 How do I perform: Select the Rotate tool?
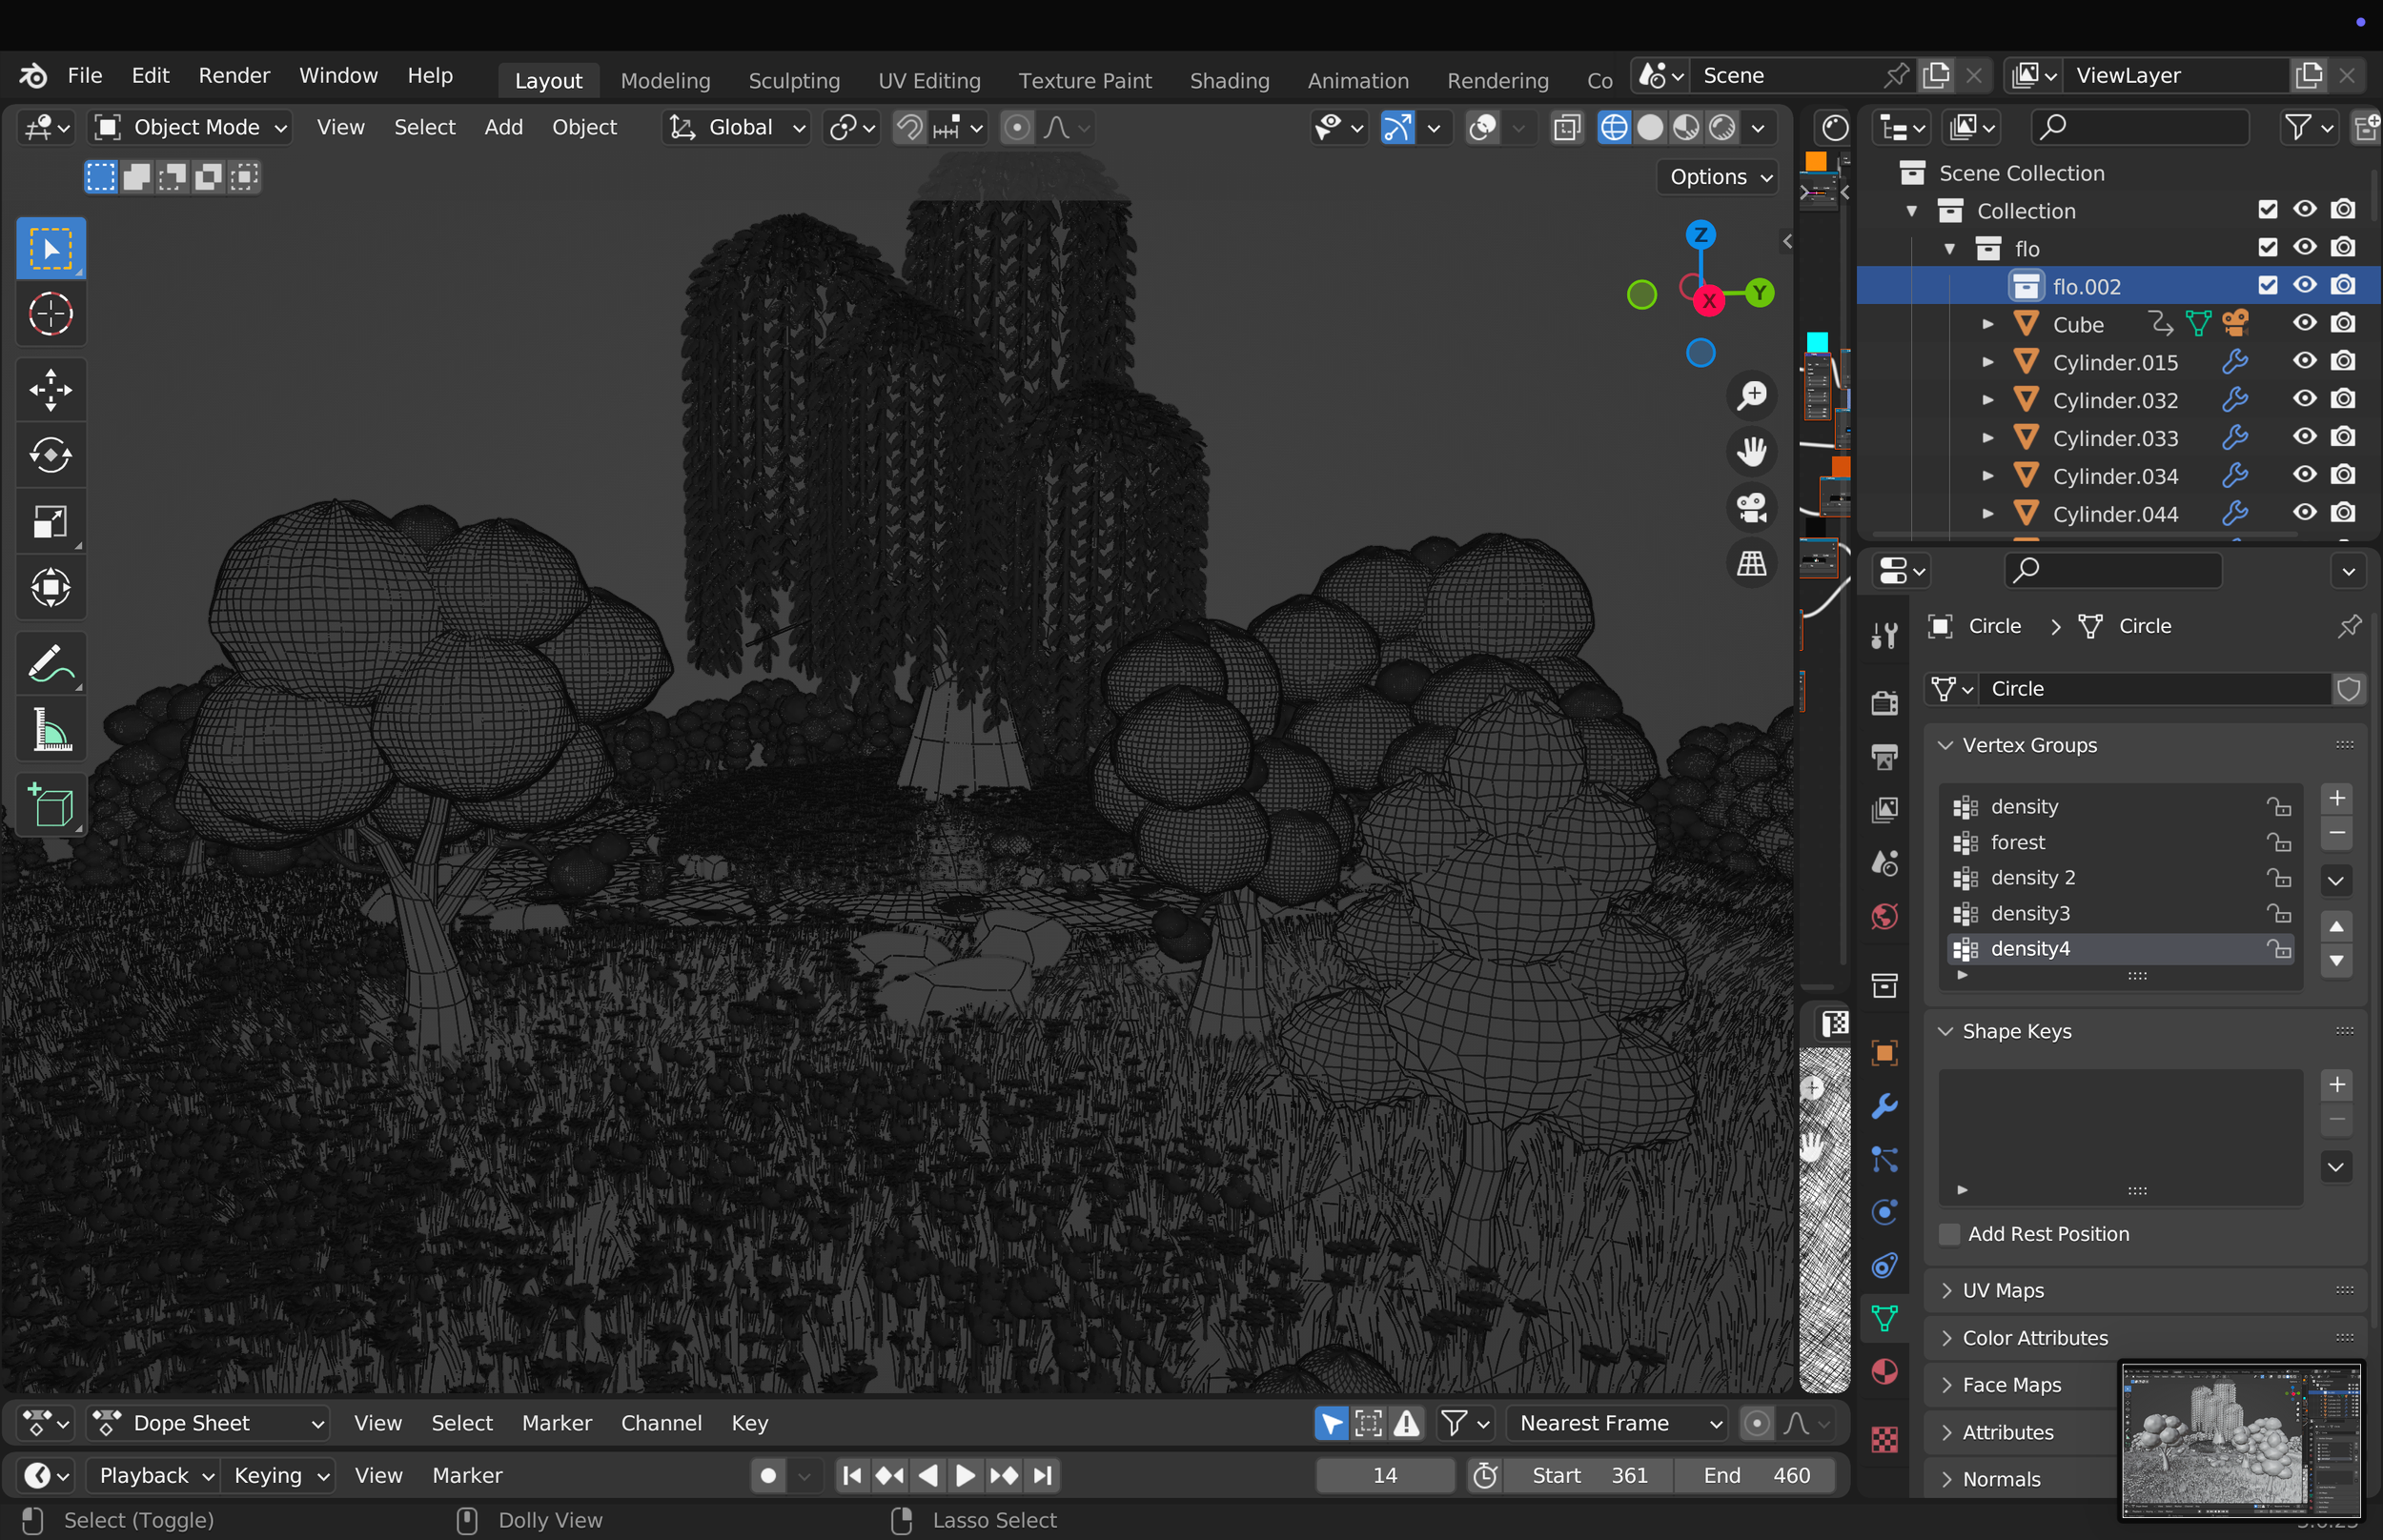click(x=50, y=456)
